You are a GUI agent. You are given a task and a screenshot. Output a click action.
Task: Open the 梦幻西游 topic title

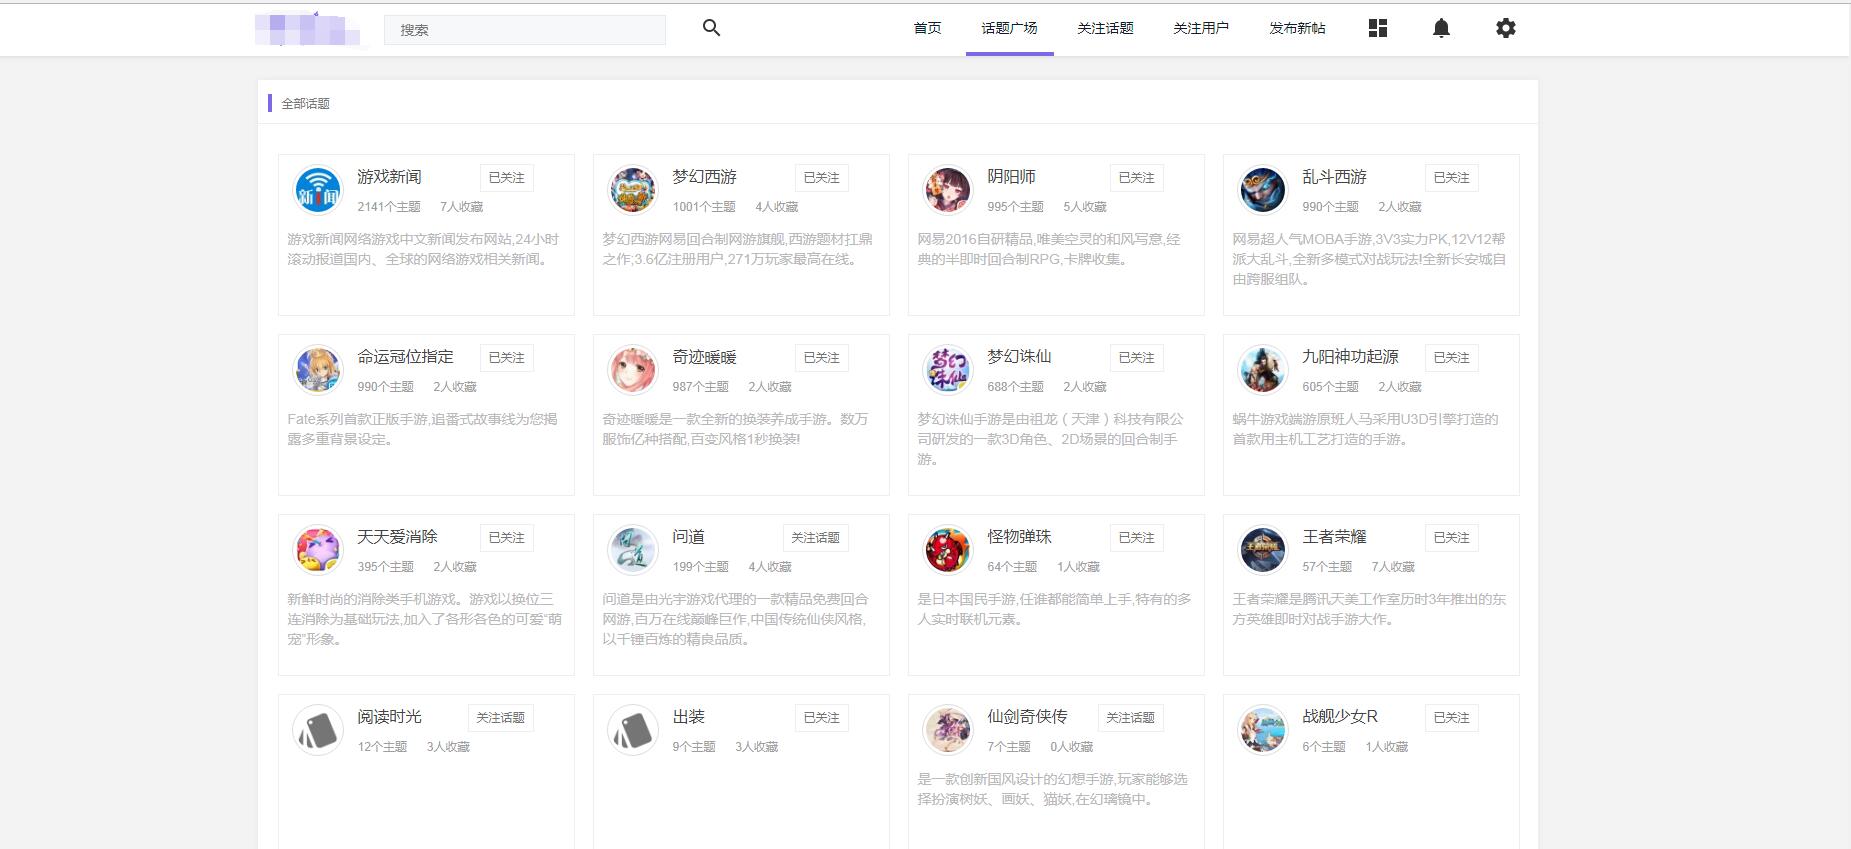(704, 177)
